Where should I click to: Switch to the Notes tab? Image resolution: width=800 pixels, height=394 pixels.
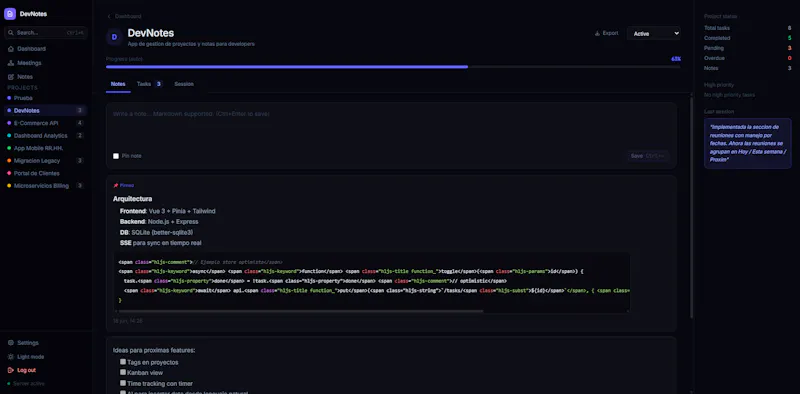point(118,84)
